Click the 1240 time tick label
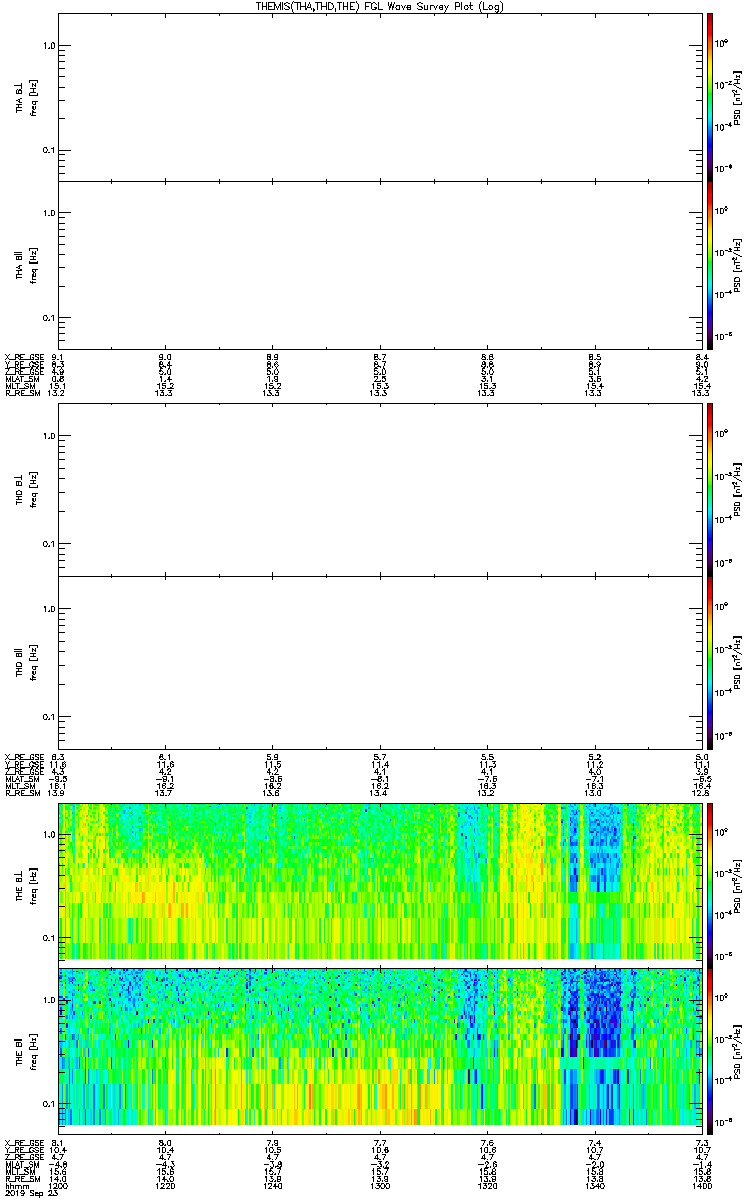The height and width of the screenshot is (1200, 750). (x=272, y=1186)
